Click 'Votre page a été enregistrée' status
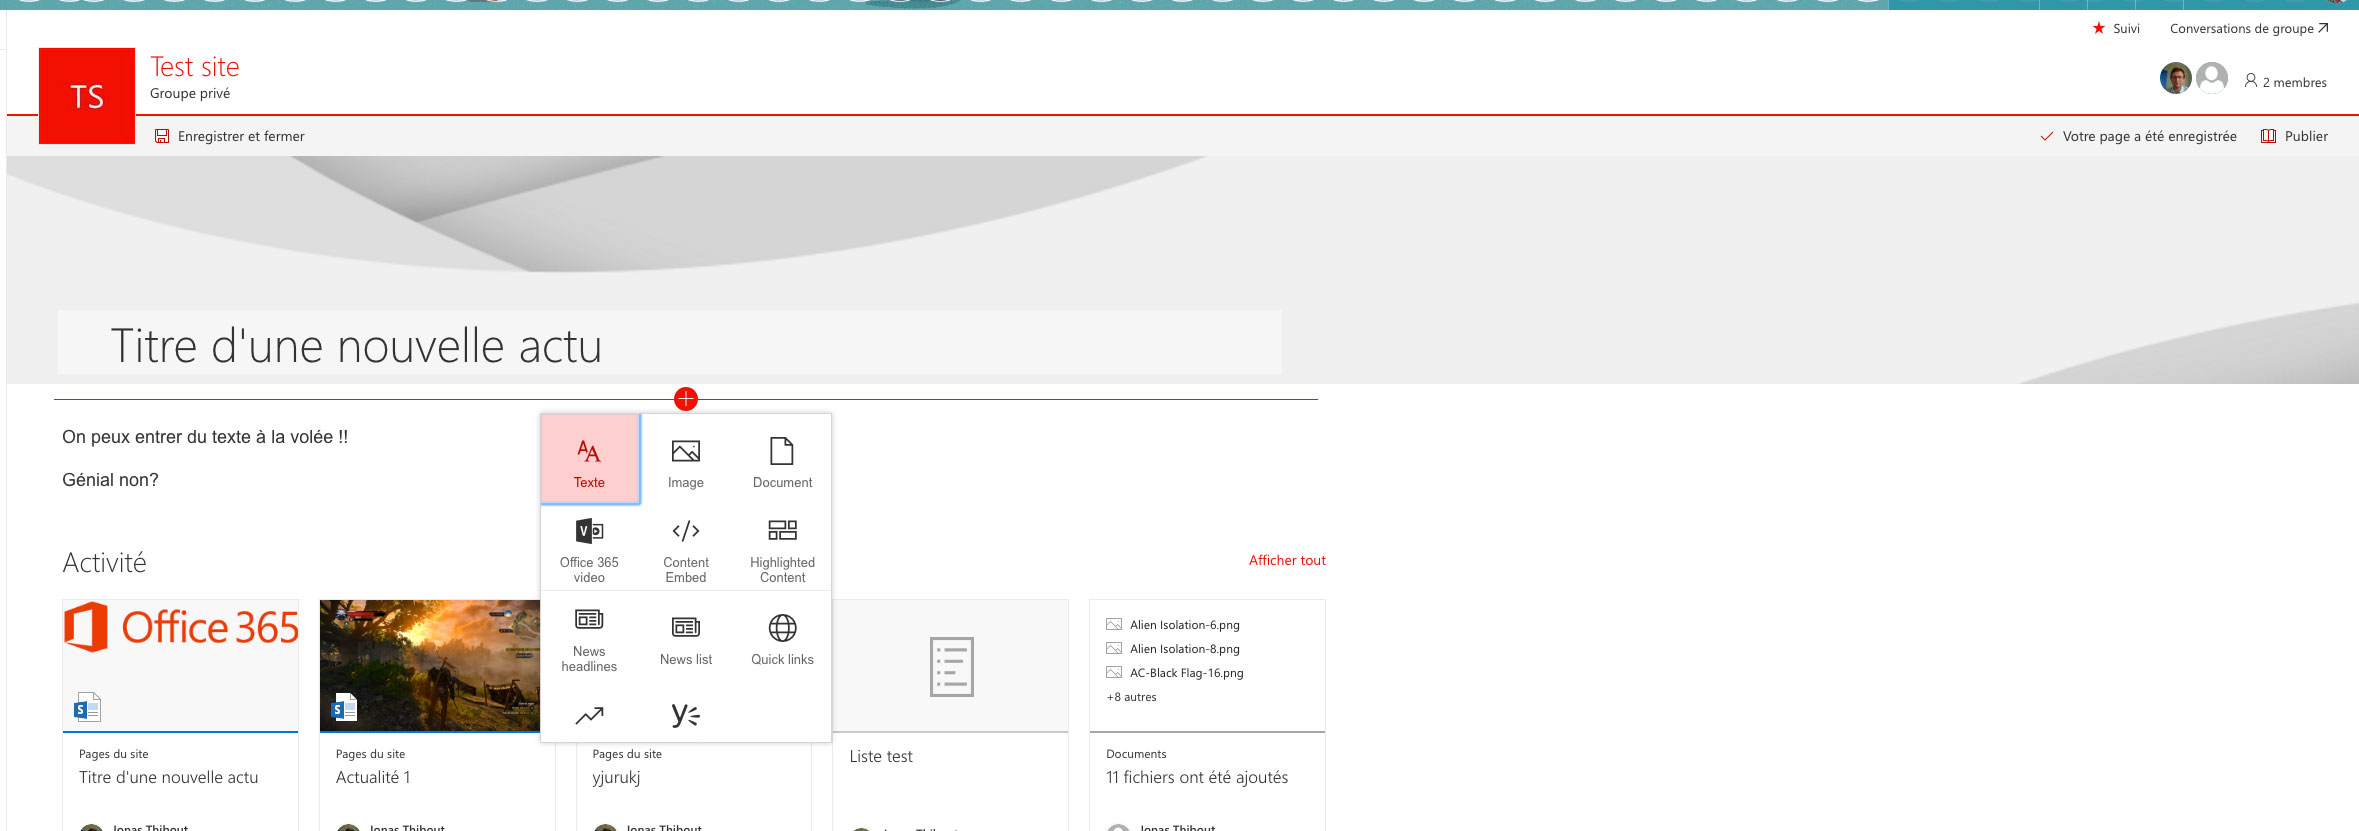The height and width of the screenshot is (831, 2359). [2149, 136]
